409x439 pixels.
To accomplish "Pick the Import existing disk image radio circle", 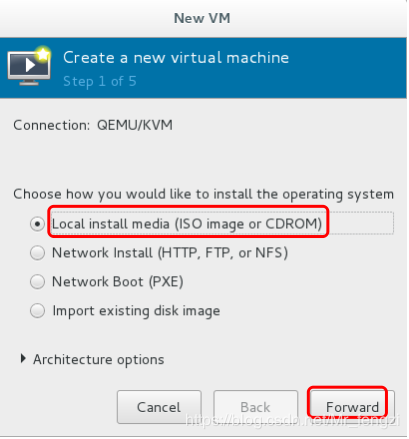I will tap(37, 311).
